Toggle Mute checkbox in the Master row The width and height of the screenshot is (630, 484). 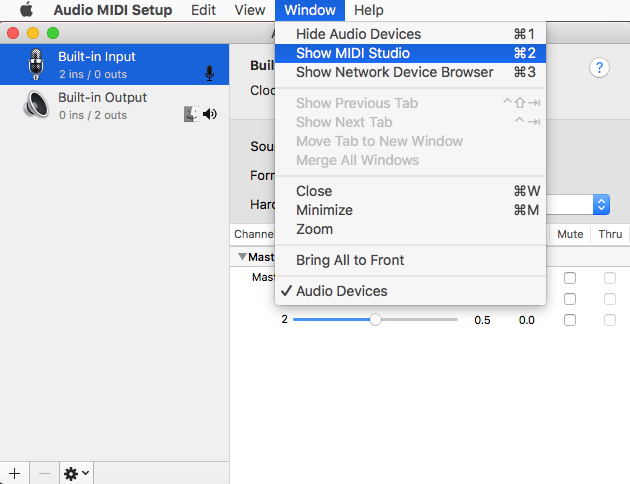(x=570, y=278)
